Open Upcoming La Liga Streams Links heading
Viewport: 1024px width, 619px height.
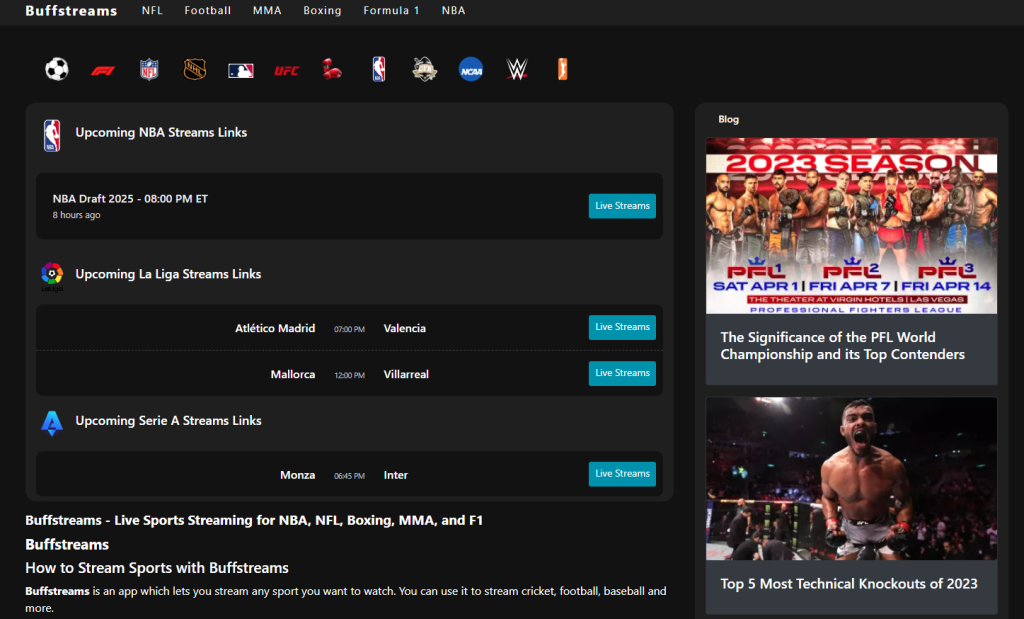[168, 274]
